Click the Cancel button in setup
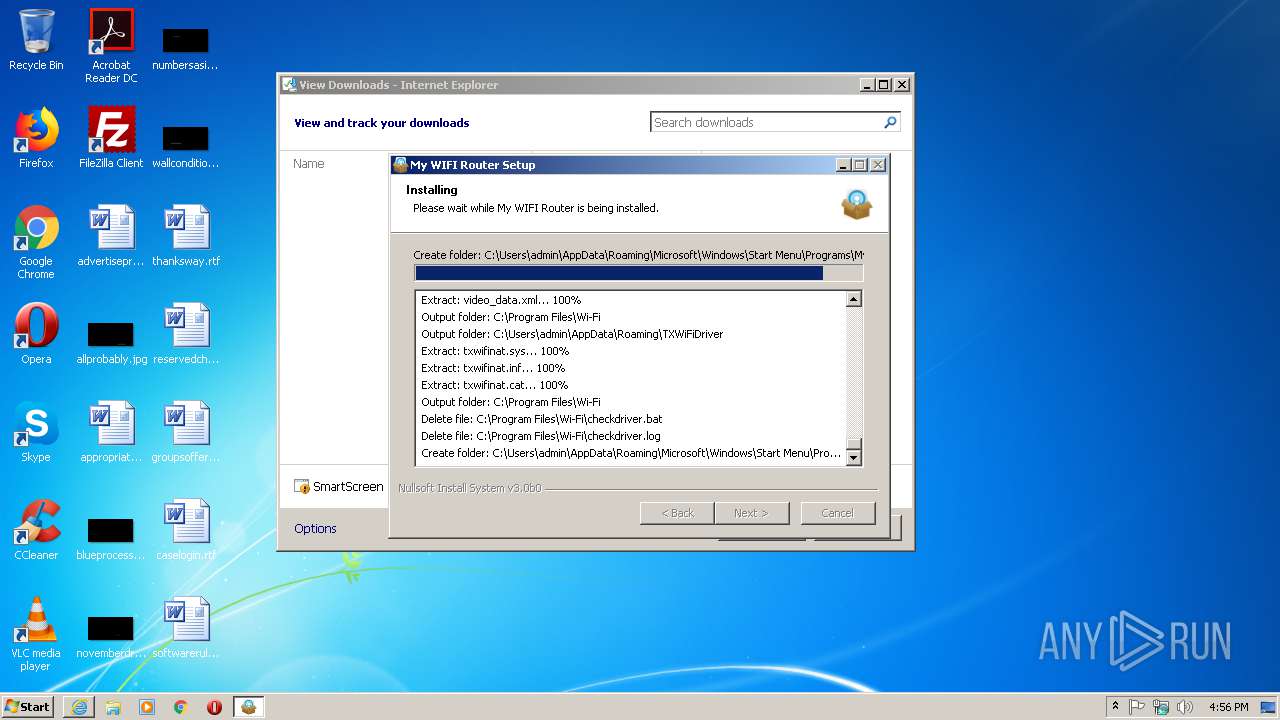This screenshot has width=1280, height=720. click(837, 513)
